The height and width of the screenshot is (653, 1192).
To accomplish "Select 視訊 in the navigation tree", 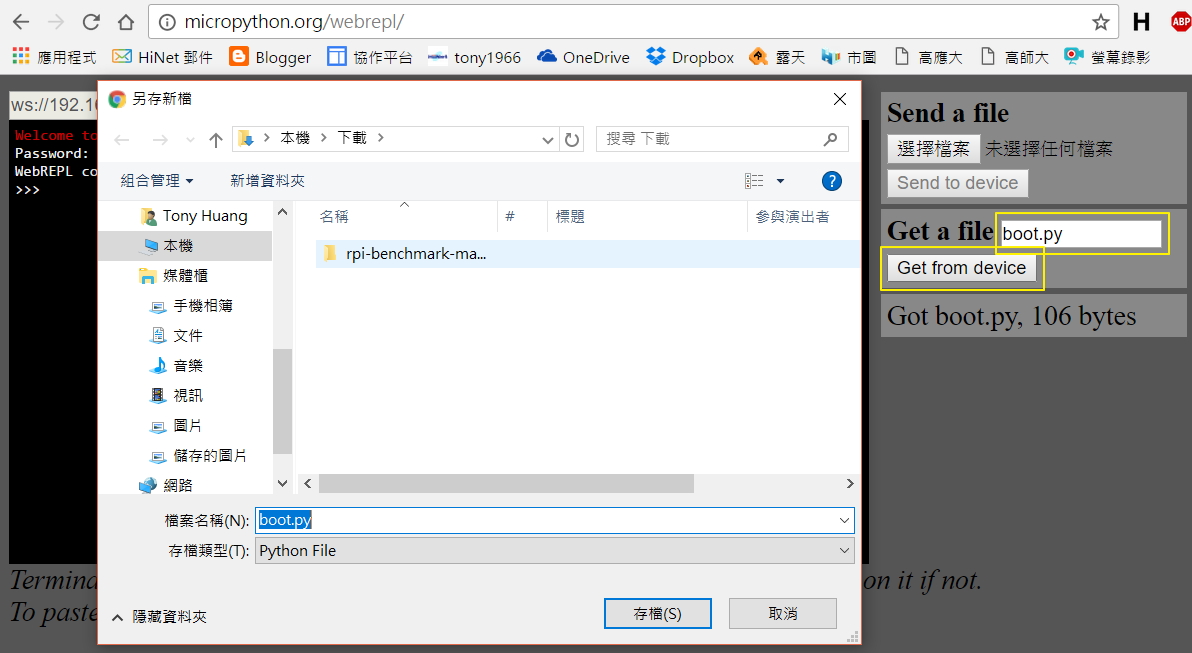I will (x=176, y=396).
